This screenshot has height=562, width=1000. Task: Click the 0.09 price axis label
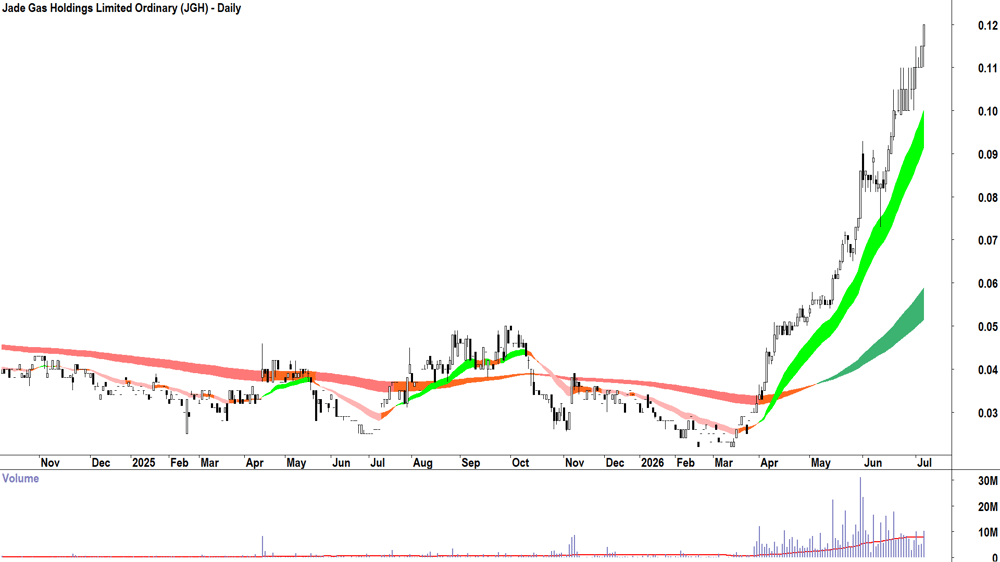click(987, 154)
